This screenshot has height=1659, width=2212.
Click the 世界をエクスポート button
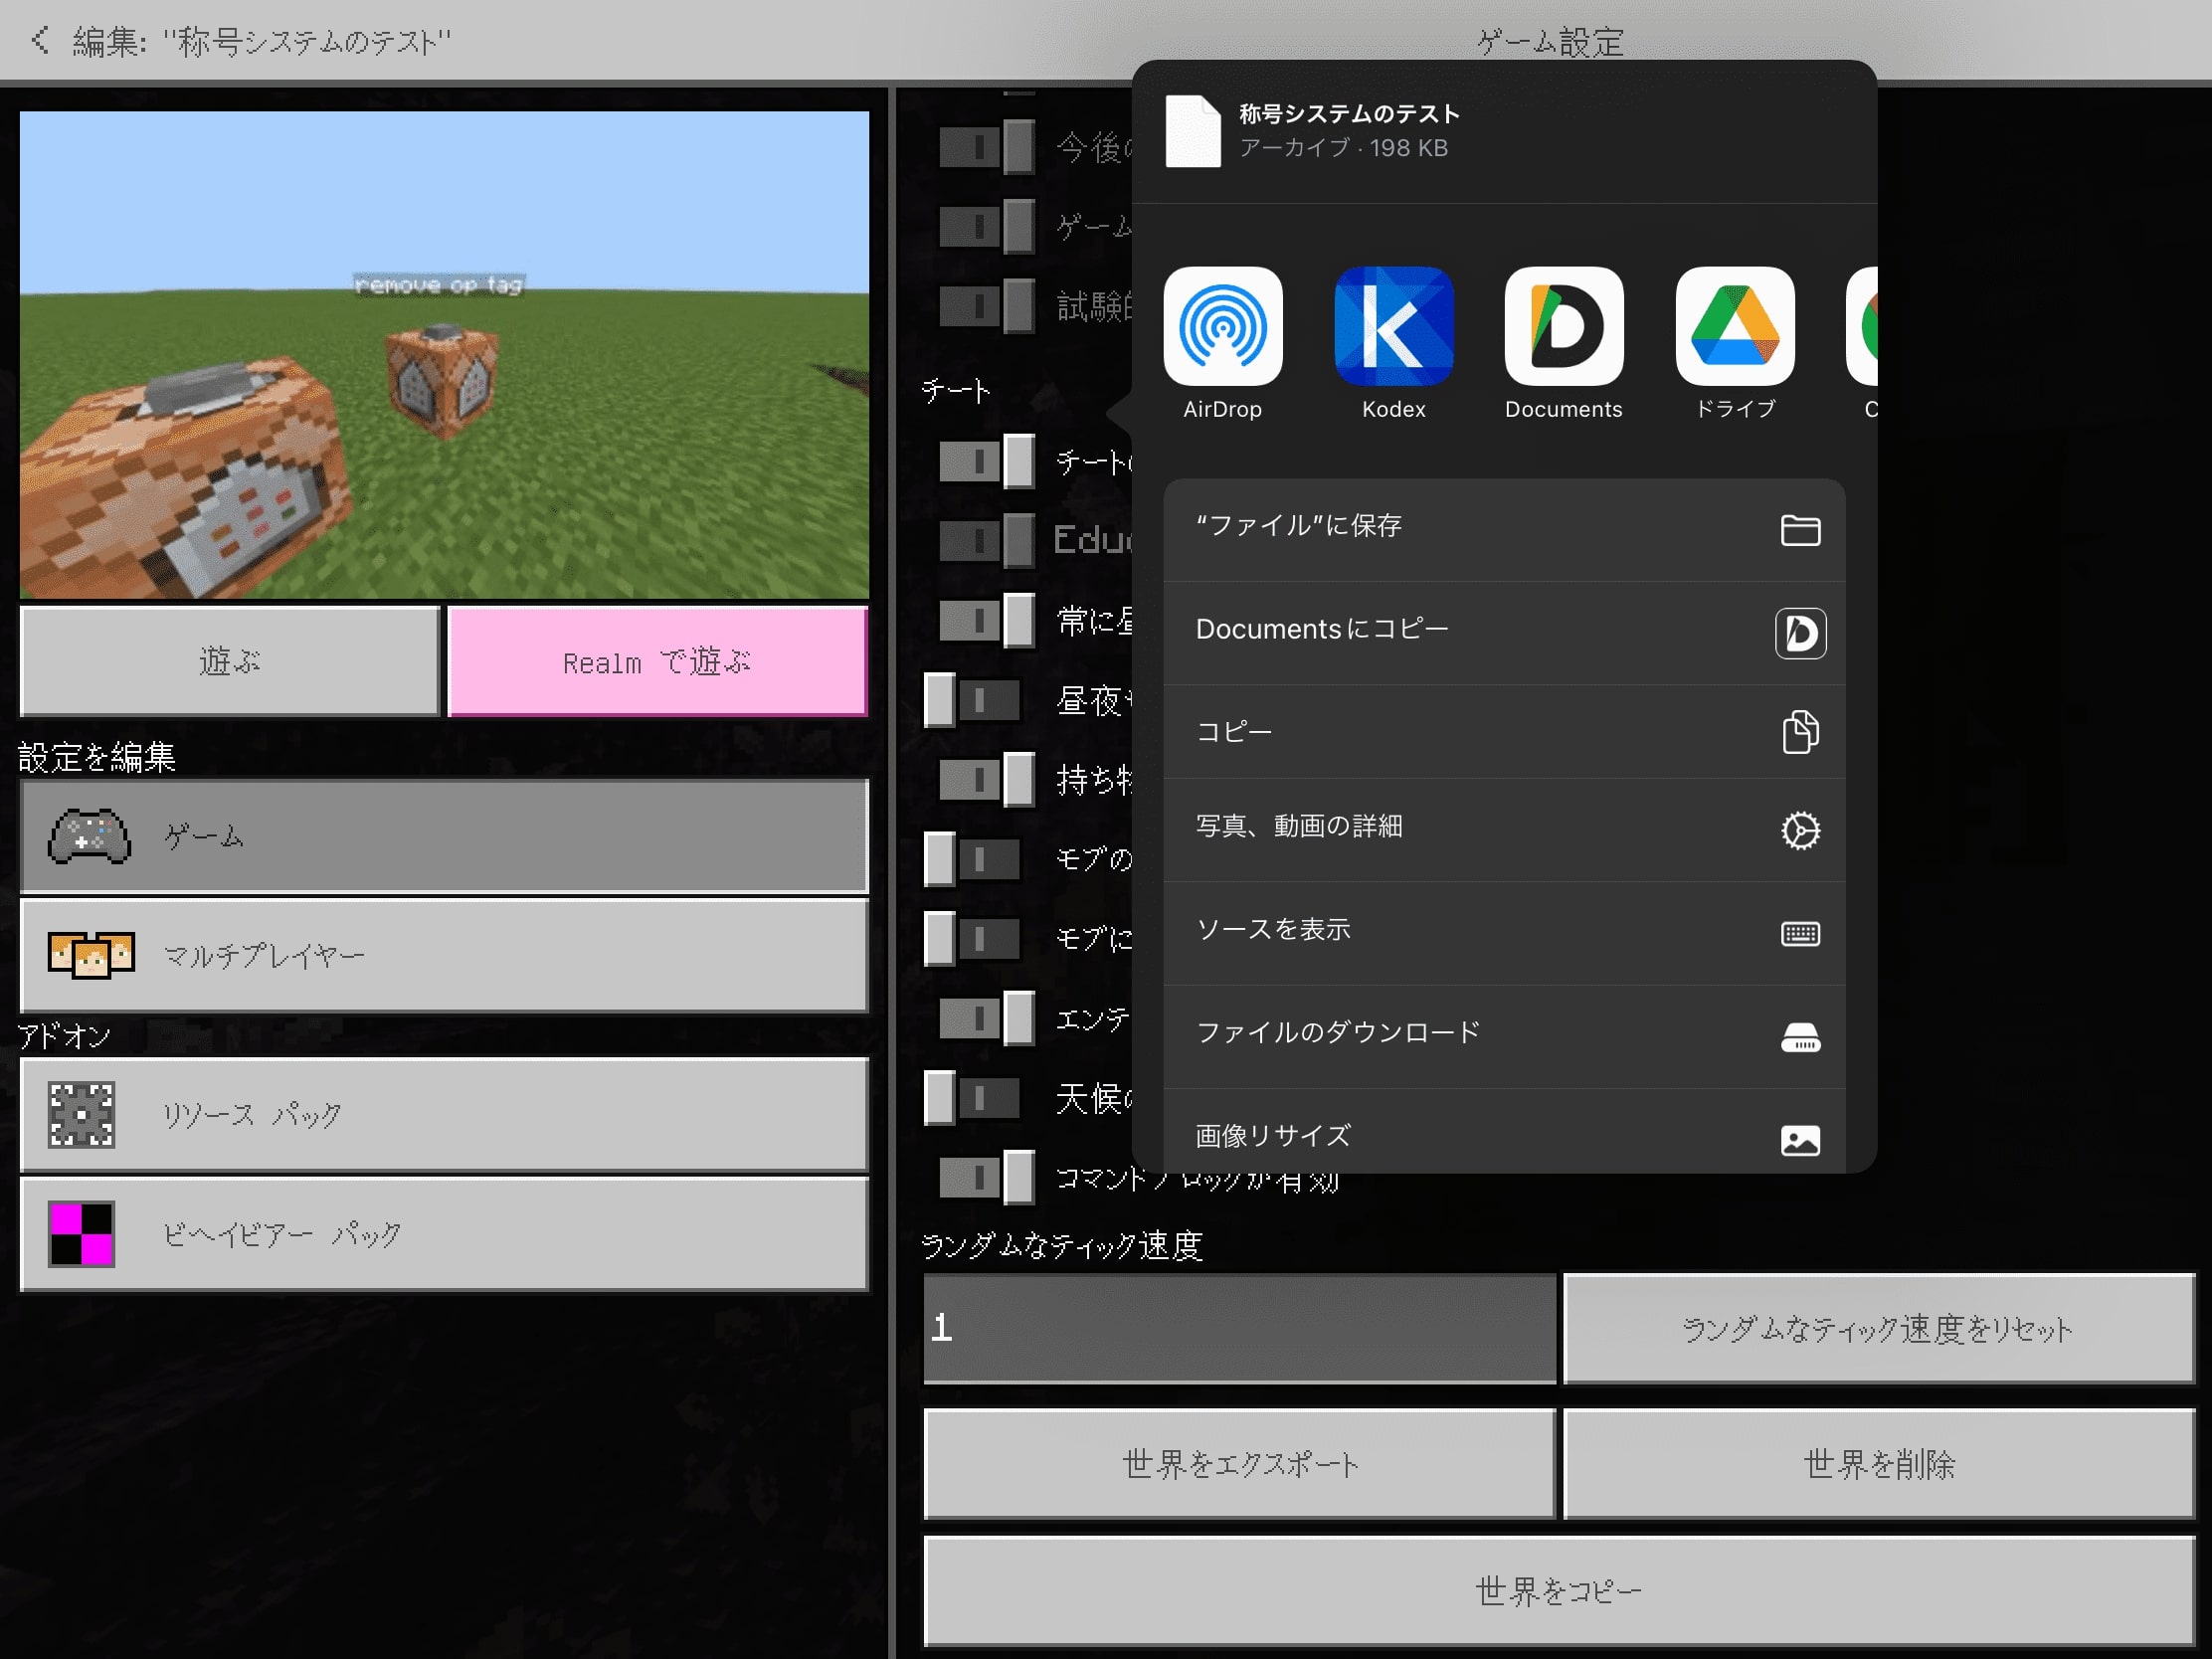click(1240, 1463)
